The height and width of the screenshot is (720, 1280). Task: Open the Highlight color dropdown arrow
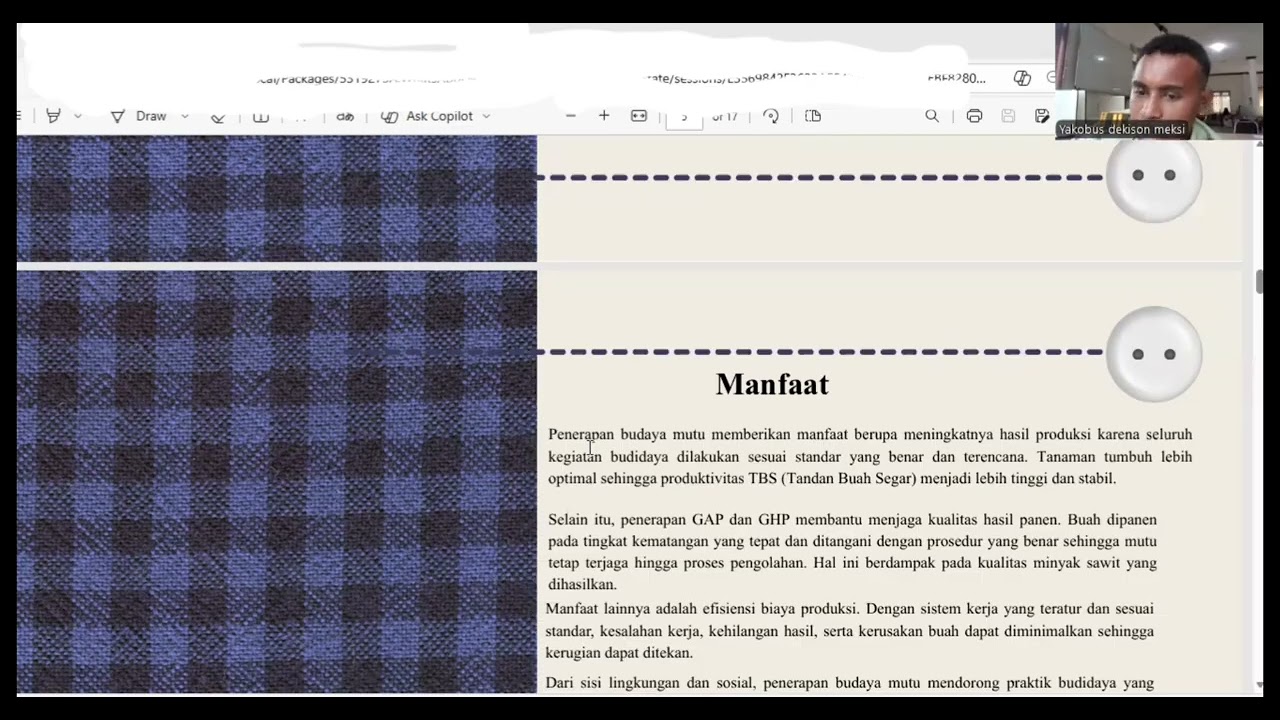point(78,117)
